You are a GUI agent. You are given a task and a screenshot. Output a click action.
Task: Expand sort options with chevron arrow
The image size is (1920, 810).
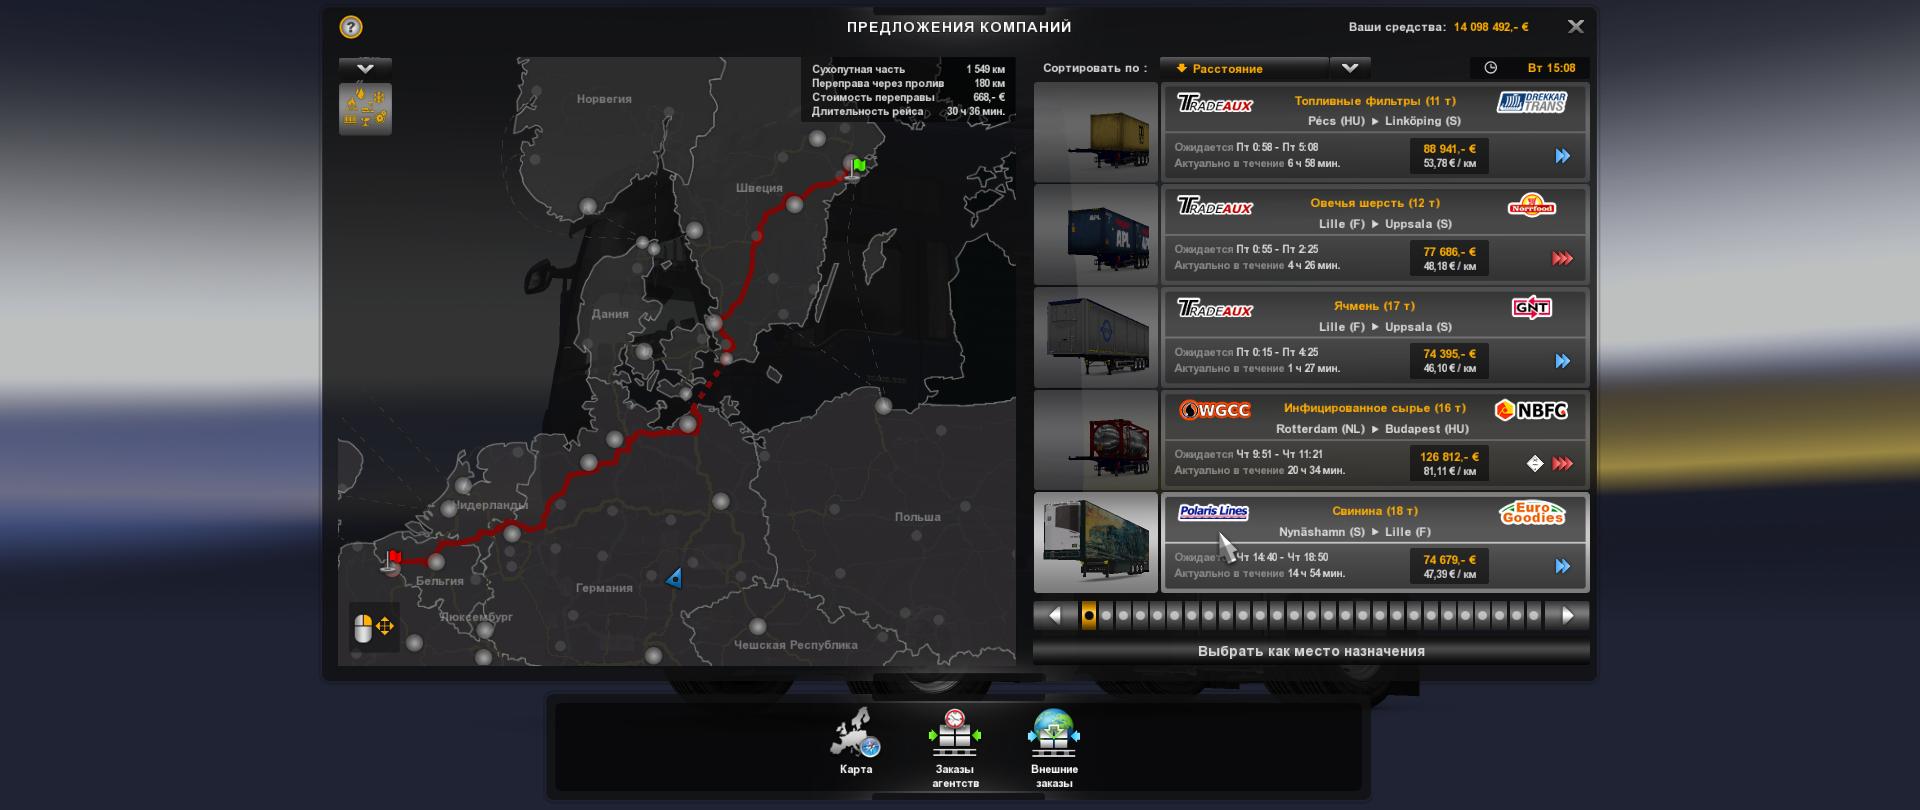[x=1350, y=68]
